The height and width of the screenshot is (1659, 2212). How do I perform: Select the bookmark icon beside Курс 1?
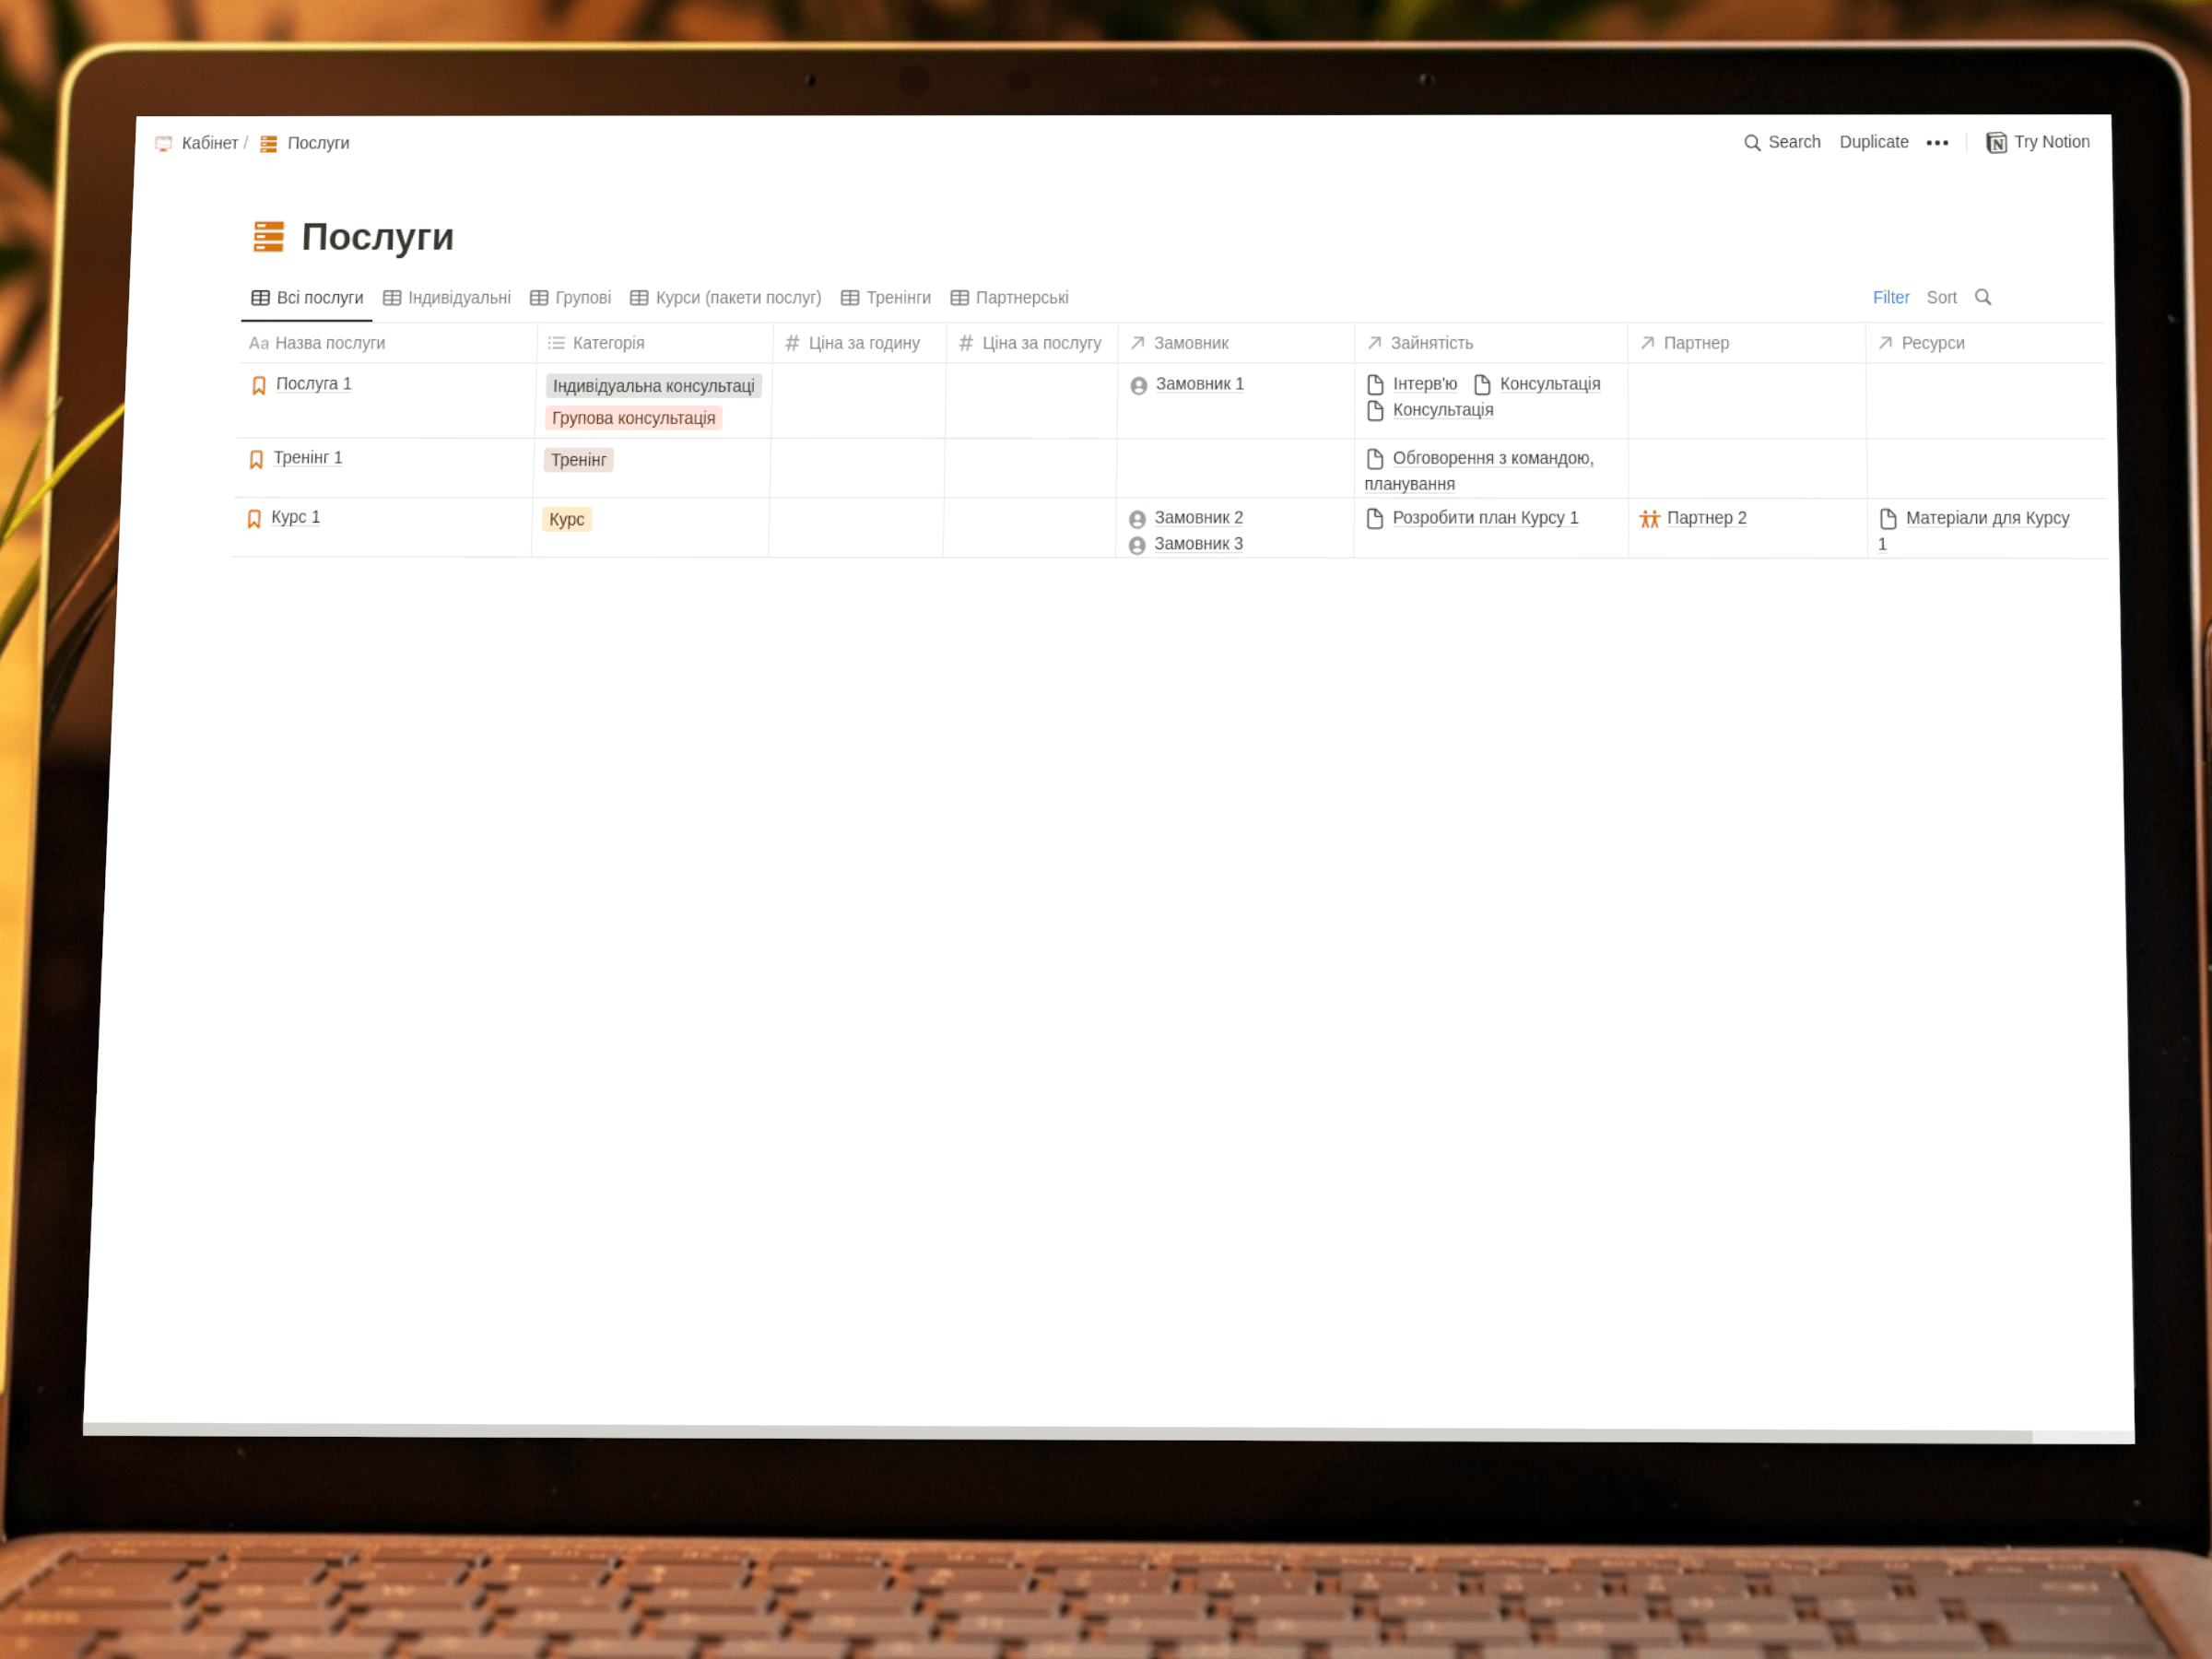click(x=254, y=519)
